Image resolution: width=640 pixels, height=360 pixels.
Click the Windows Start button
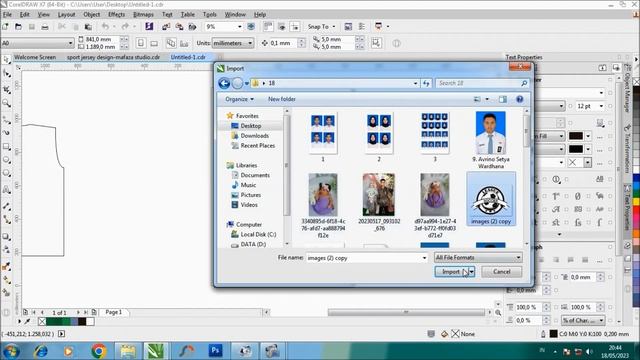point(11,351)
